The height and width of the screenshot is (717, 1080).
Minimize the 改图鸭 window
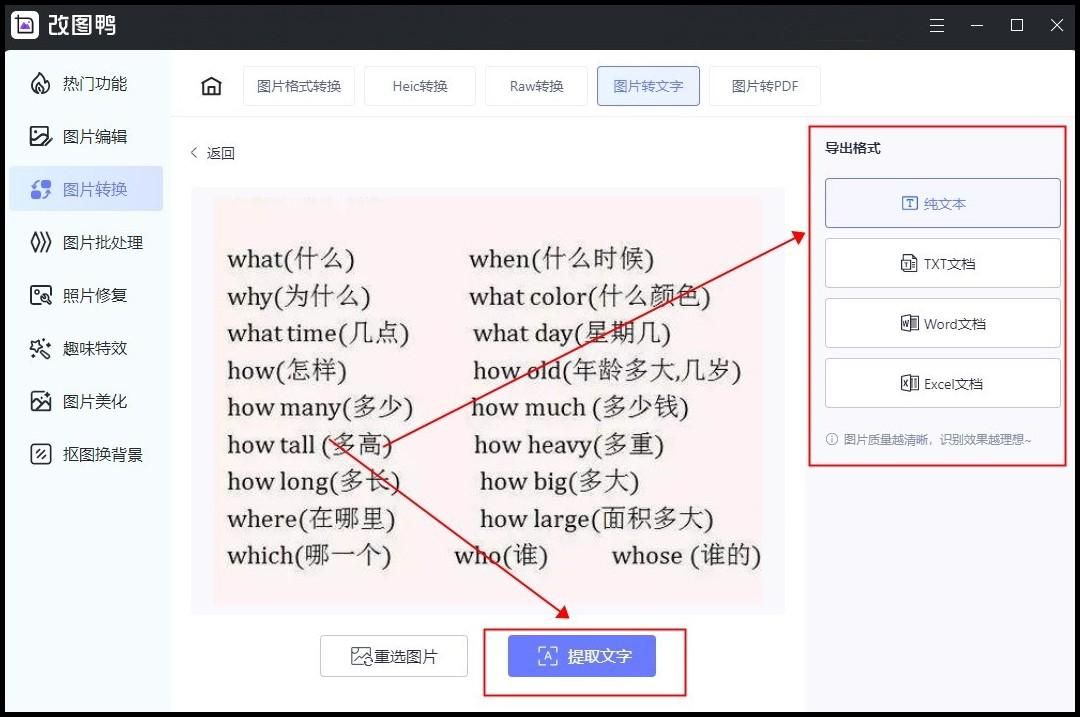coord(977,25)
